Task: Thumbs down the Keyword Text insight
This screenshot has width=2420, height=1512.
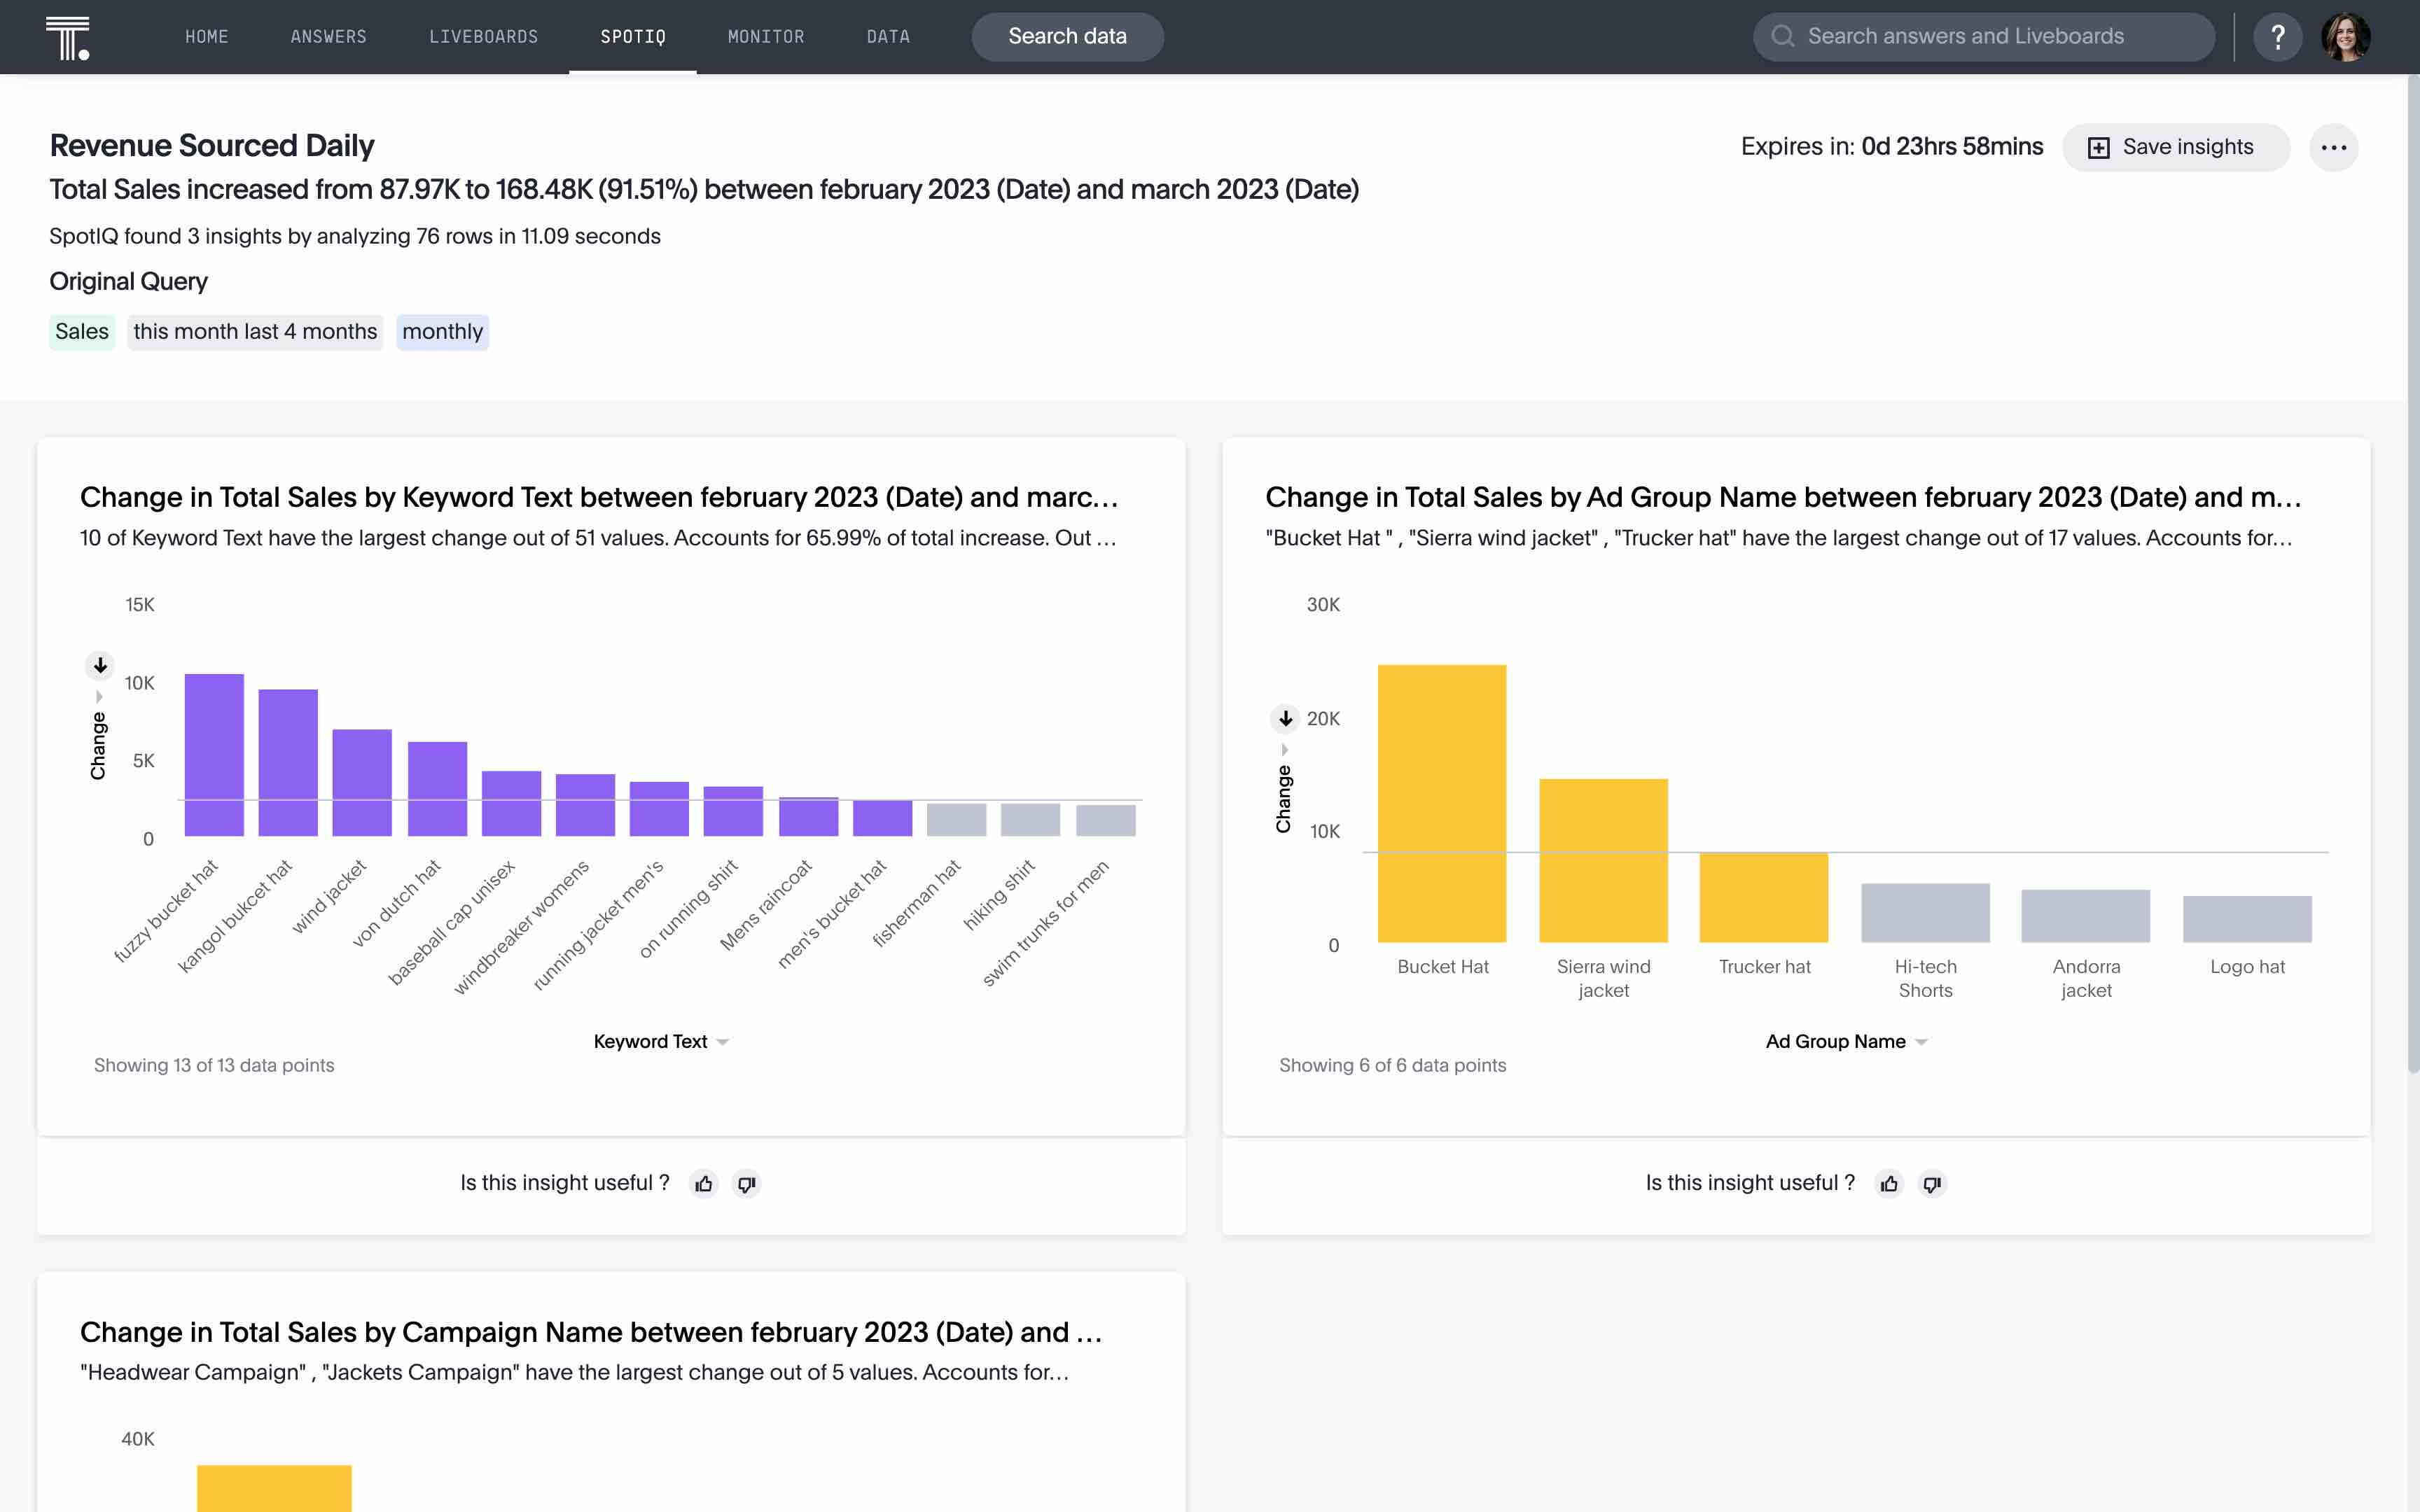Action: pyautogui.click(x=746, y=1184)
